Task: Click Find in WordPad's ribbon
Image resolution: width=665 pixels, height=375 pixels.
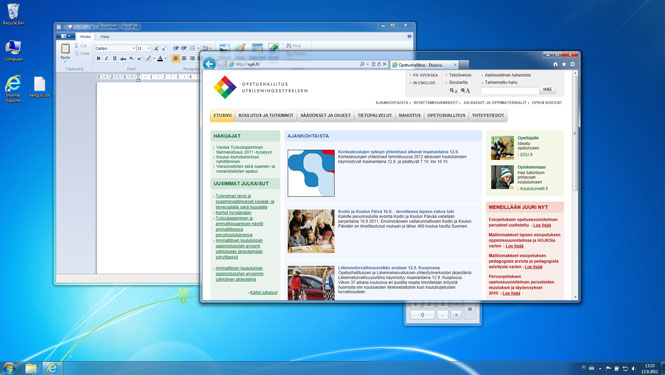Action: (293, 45)
